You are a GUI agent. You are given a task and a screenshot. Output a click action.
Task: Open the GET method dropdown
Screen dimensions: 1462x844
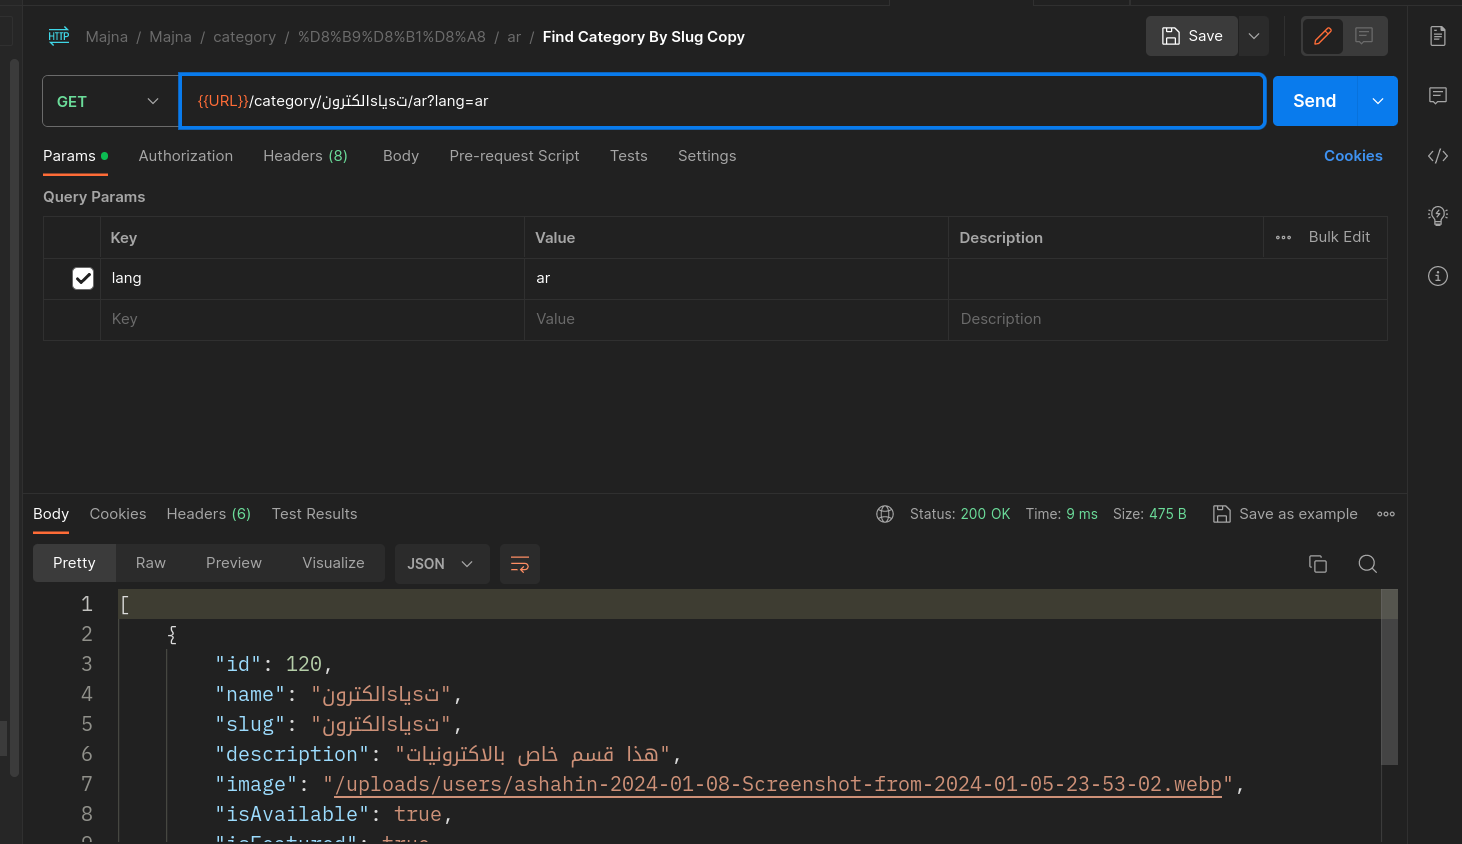coord(109,101)
